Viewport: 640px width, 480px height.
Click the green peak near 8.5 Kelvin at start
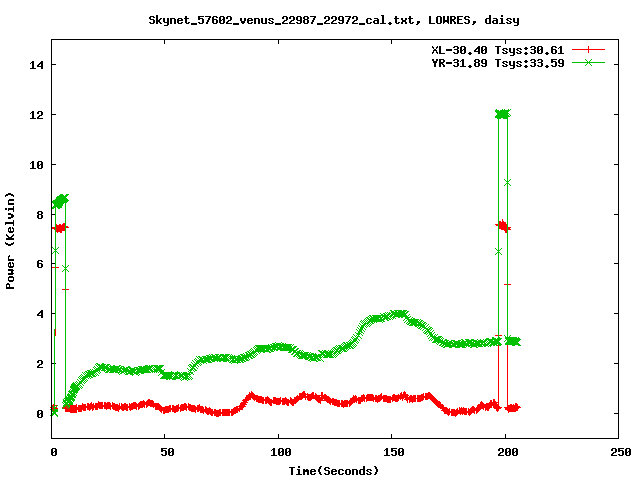coord(60,201)
